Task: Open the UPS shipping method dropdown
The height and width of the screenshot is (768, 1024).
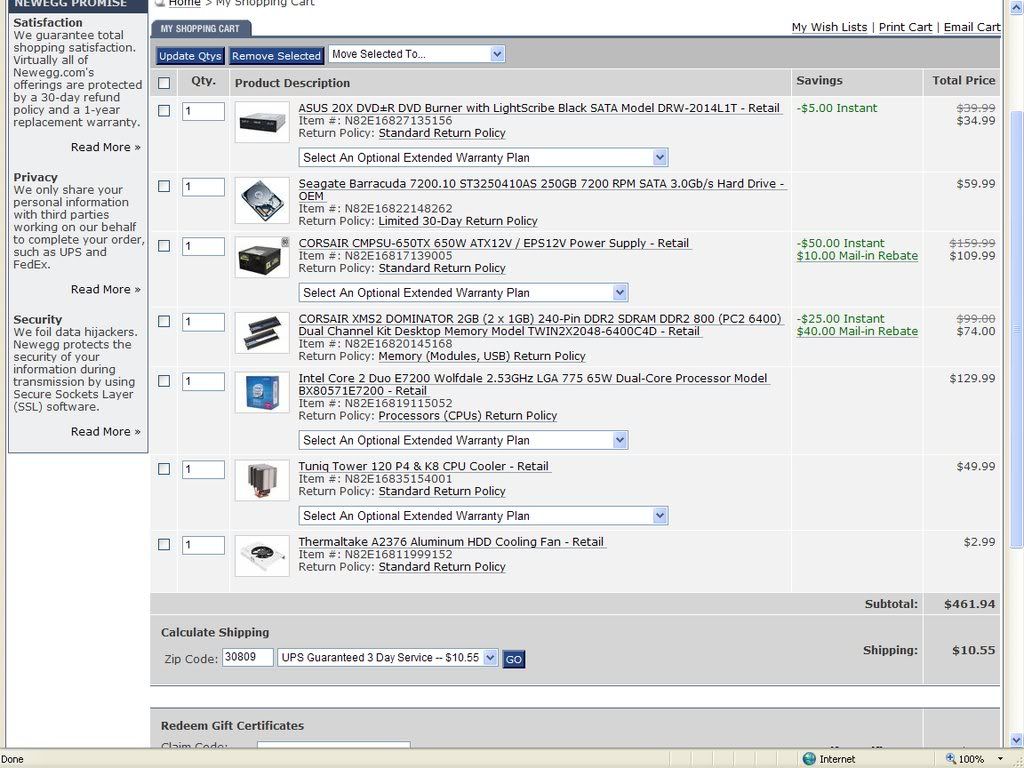Action: [x=388, y=658]
